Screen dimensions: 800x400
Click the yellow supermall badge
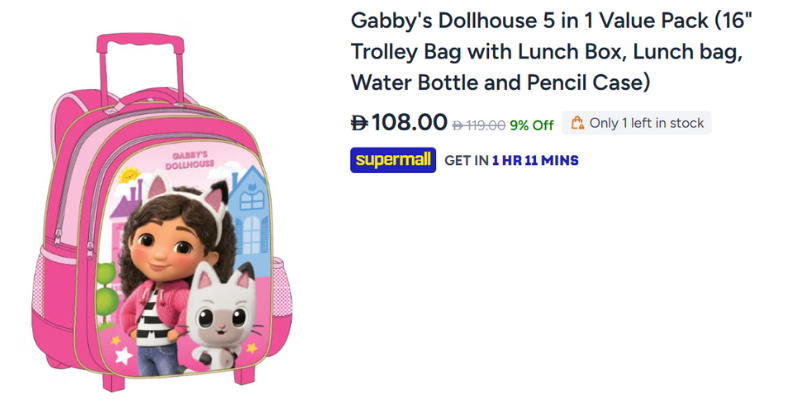(x=393, y=160)
